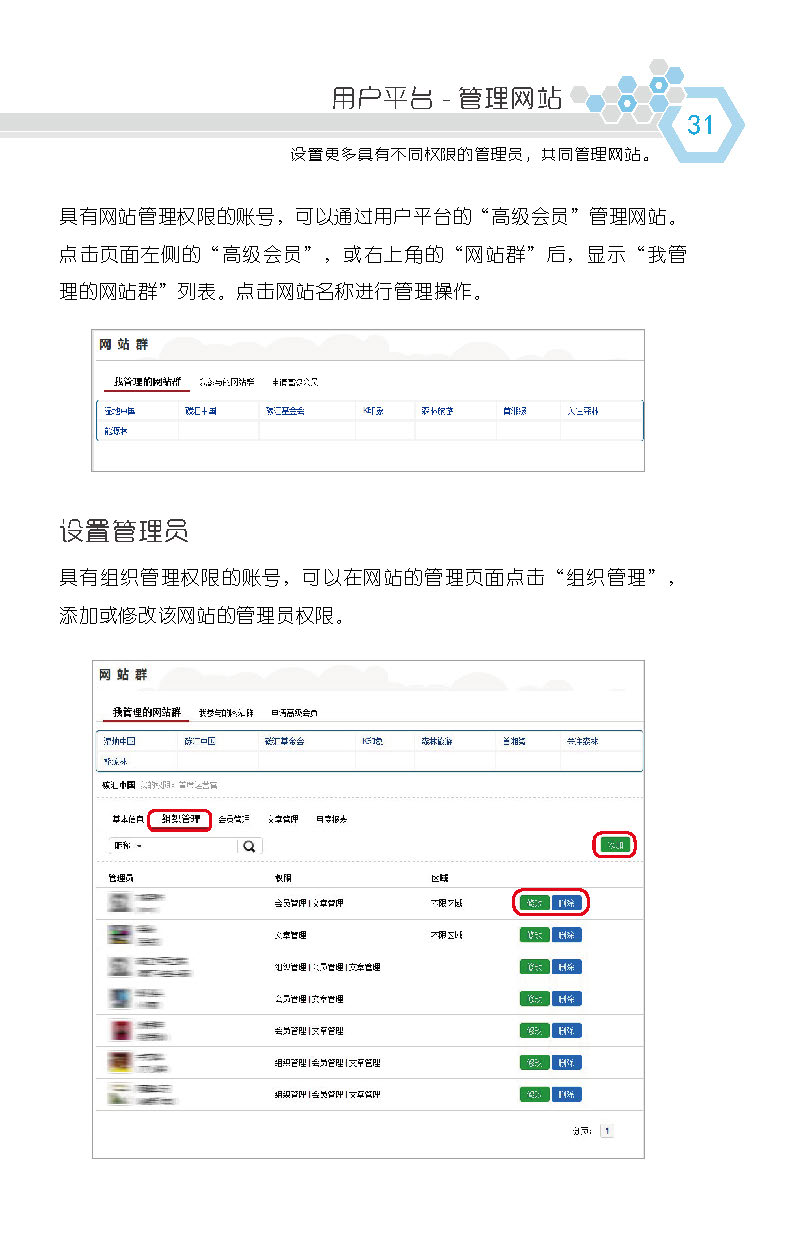Click the 设置管理员 section heading

pyautogui.click(x=124, y=532)
